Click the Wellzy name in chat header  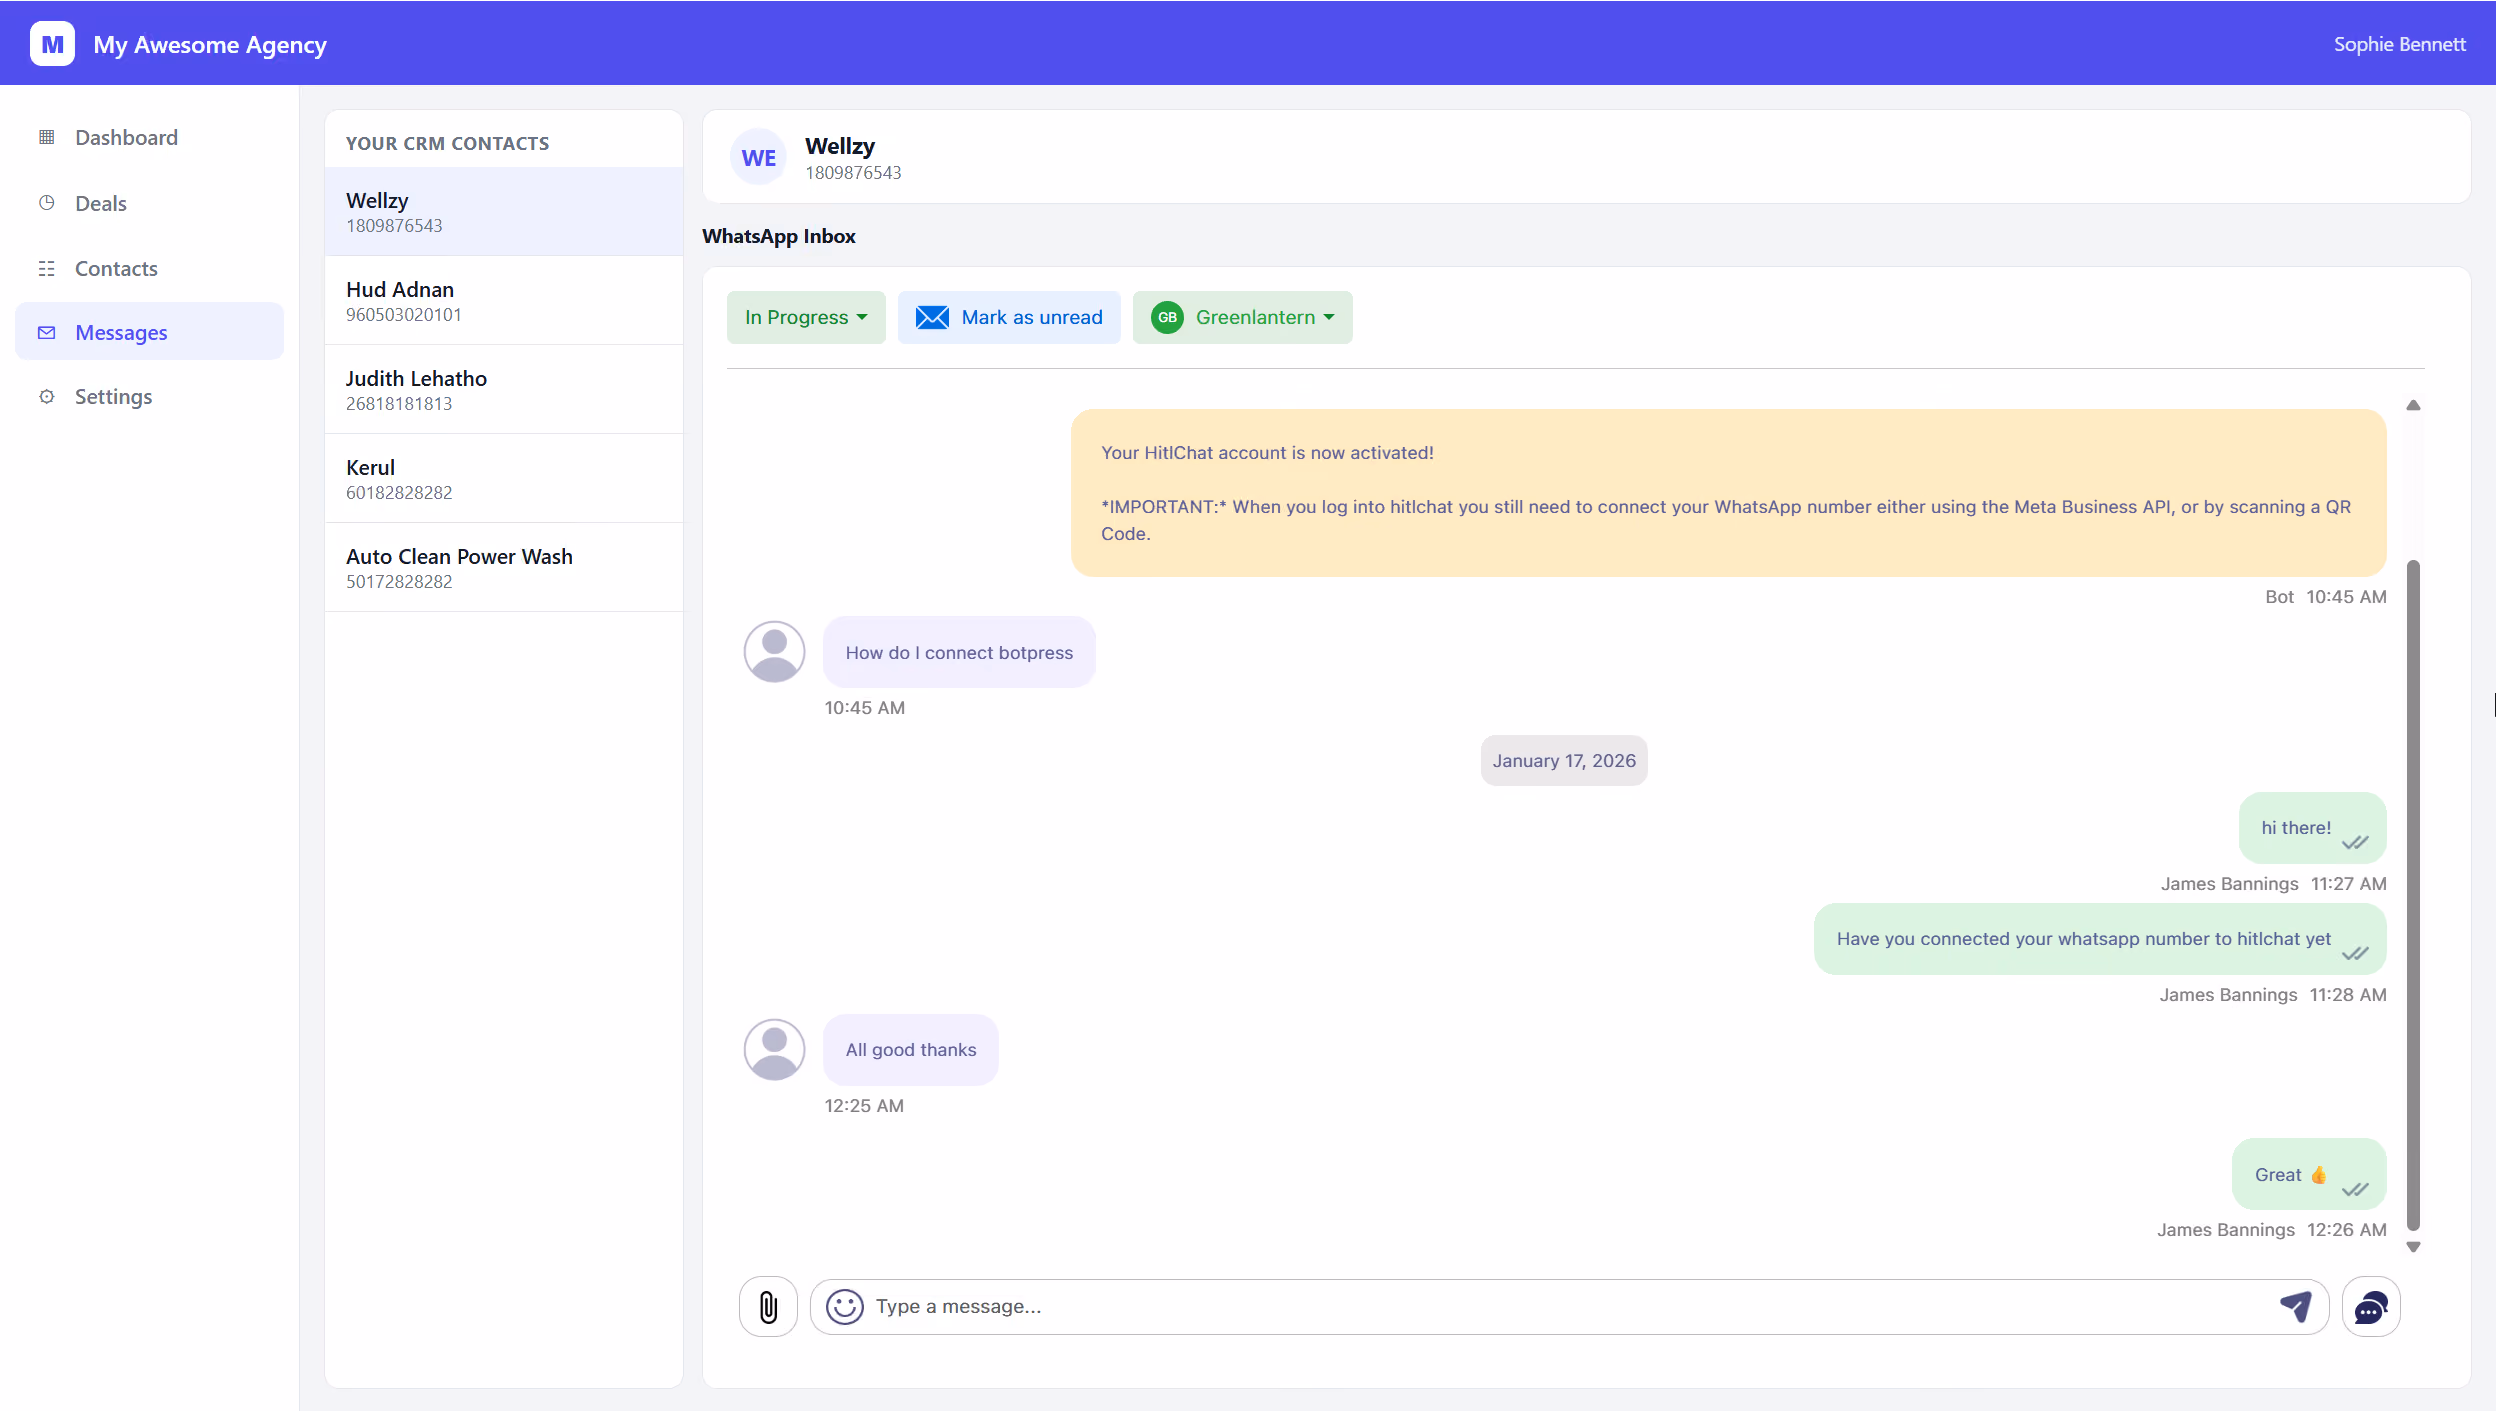coord(840,146)
